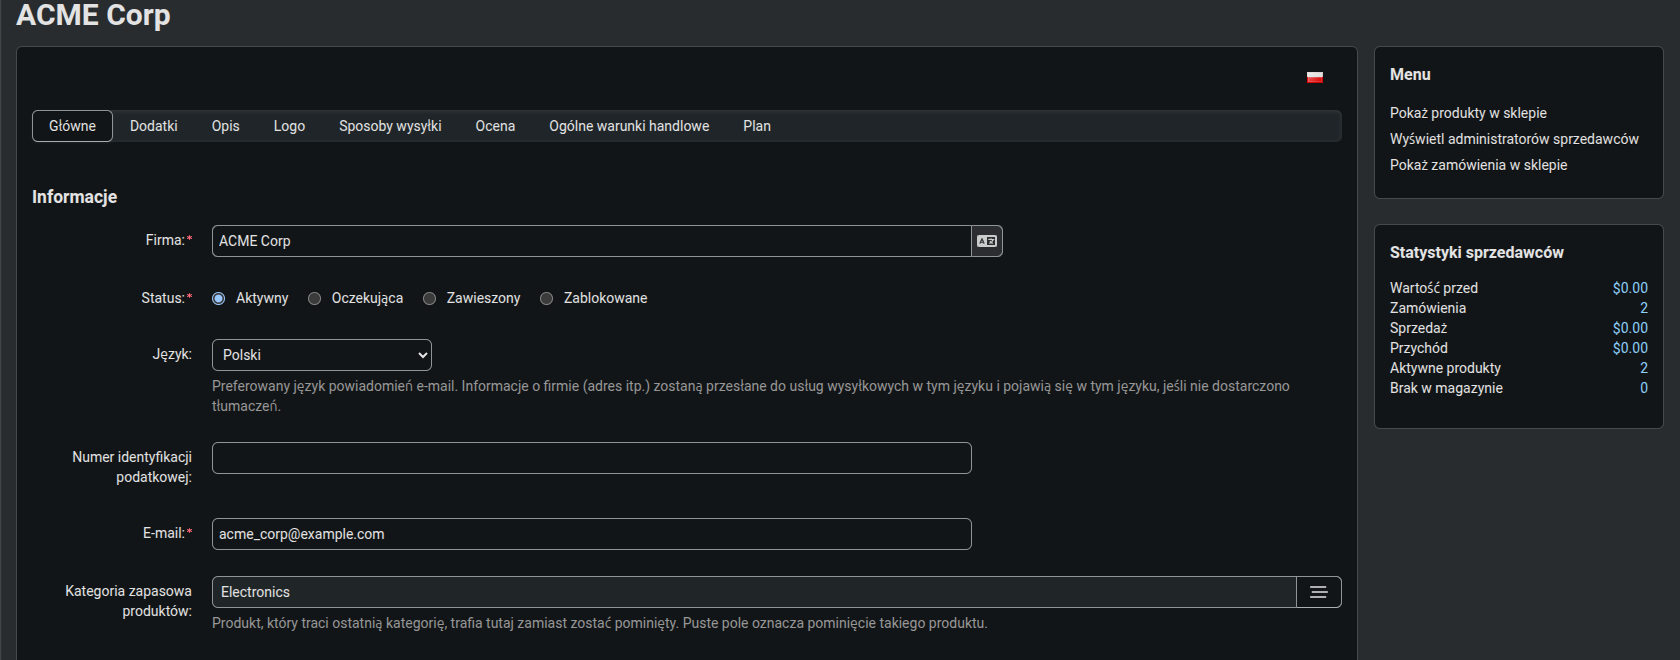Screen dimensions: 1680x660
Task: Select the Oczekująca status radio button
Action: [314, 298]
